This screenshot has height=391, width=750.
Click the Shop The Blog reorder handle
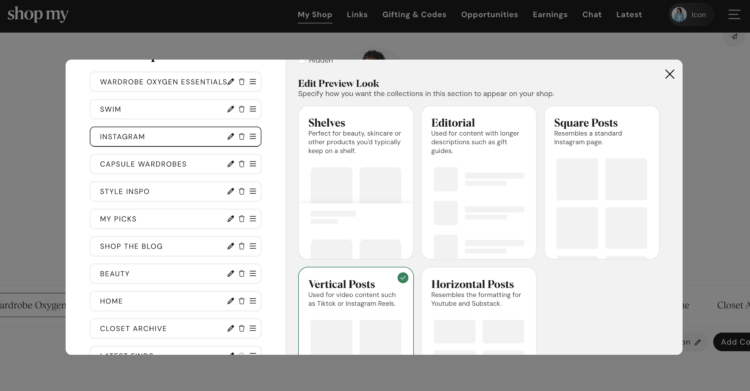coord(253,246)
